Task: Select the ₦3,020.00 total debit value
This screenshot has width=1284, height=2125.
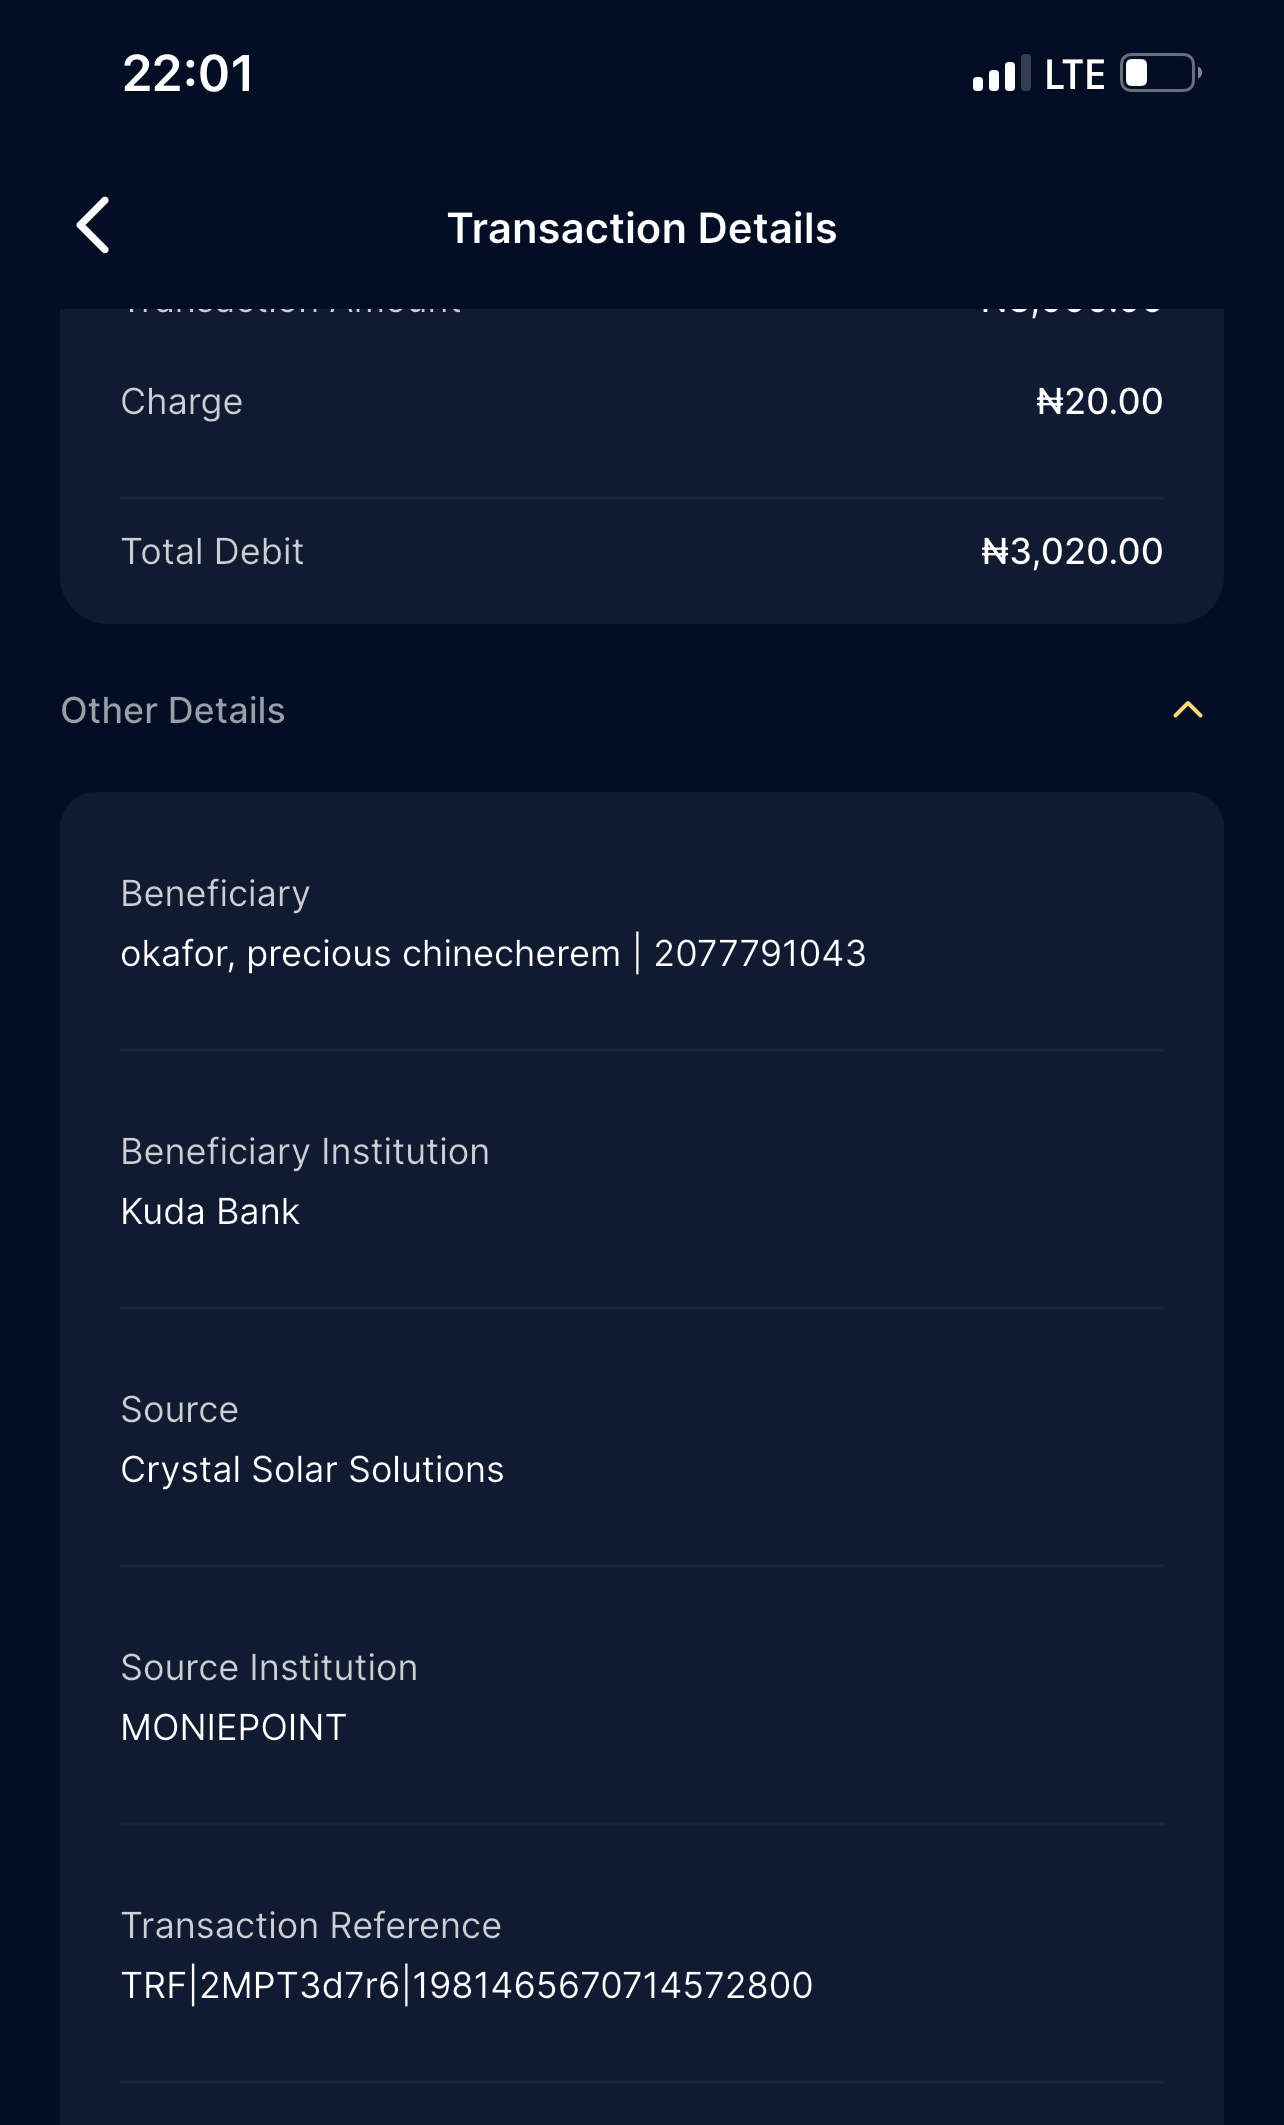Action: coord(1071,552)
